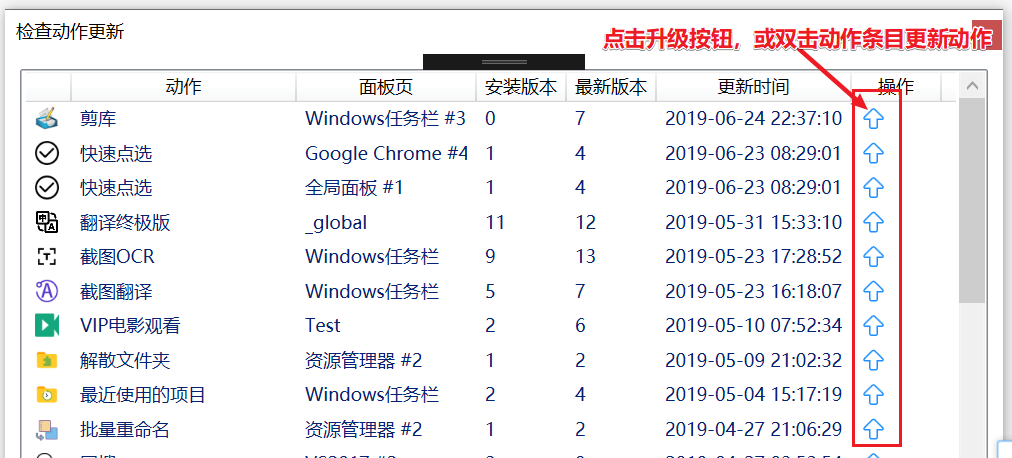Viewport: 1012px width, 458px height.
Task: Click the 翻译终极版 translate icon
Action: pyautogui.click(x=46, y=222)
